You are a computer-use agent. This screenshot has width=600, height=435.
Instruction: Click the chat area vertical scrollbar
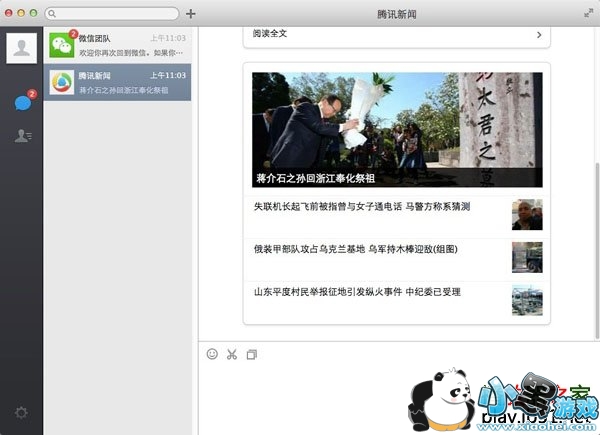click(x=597, y=251)
